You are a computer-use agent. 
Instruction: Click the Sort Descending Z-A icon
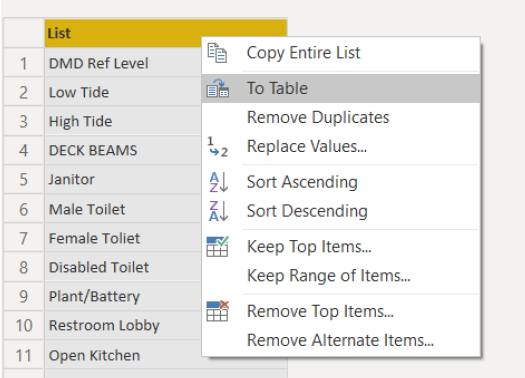click(218, 211)
